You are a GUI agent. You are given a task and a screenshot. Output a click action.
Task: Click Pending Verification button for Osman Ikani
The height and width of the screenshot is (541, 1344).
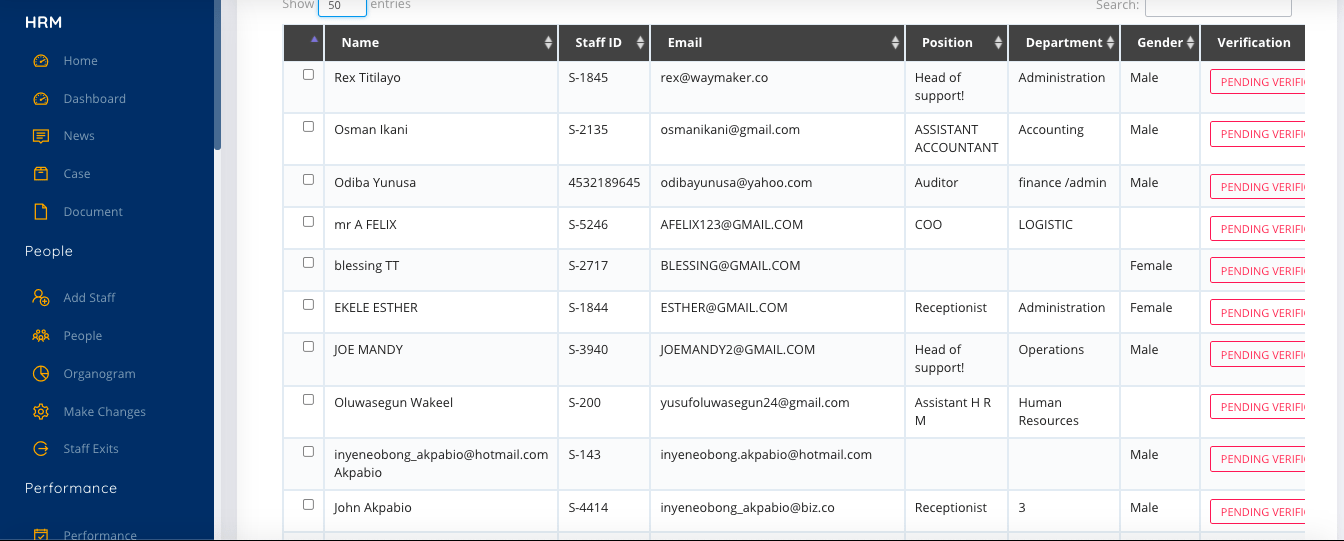coord(1257,134)
